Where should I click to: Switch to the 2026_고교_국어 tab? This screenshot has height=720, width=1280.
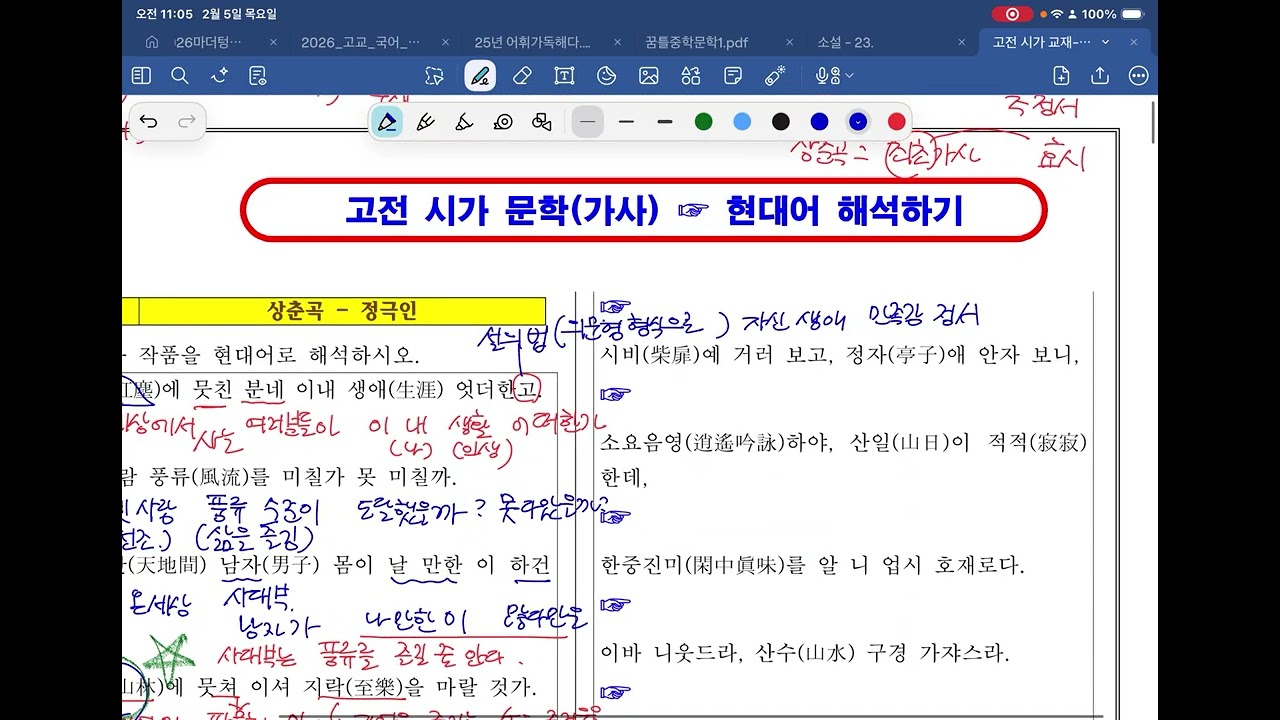click(361, 43)
